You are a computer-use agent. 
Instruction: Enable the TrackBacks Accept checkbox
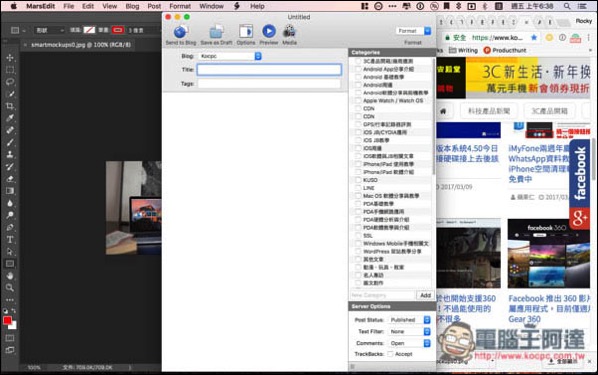point(390,354)
